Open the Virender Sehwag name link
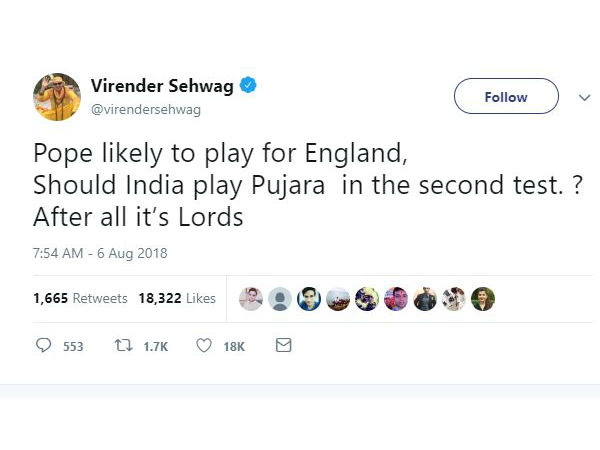The width and height of the screenshot is (600, 450). (162, 86)
